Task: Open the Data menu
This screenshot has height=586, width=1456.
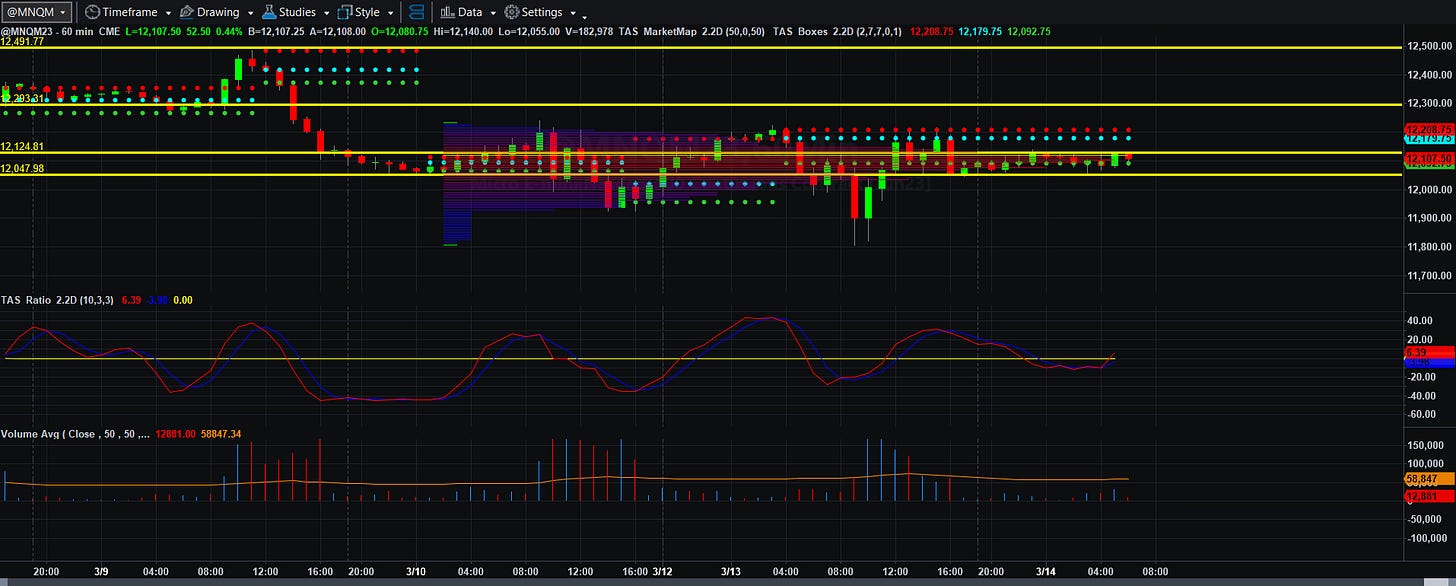Action: [470, 12]
